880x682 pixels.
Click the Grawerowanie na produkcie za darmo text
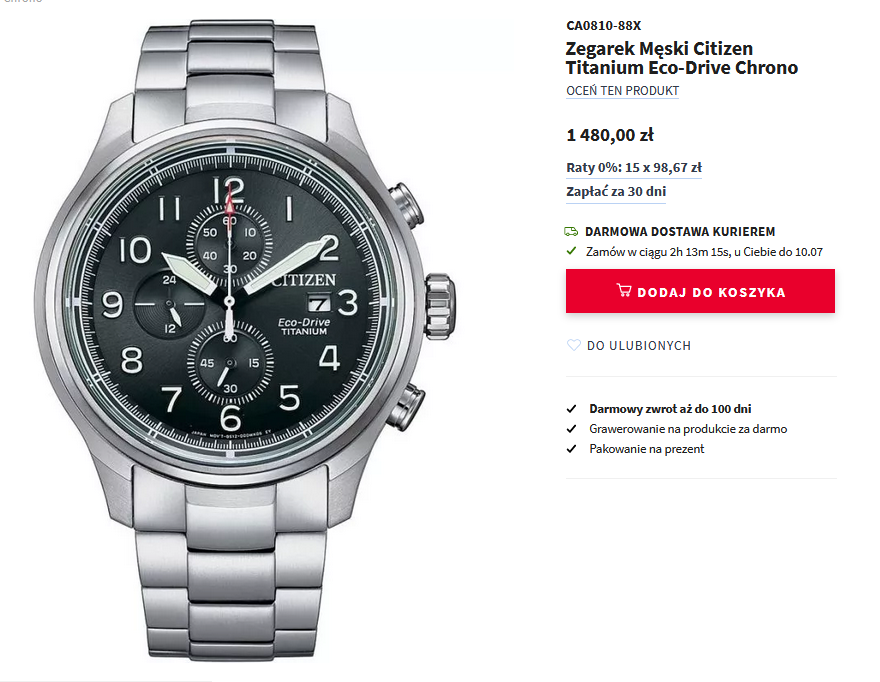[688, 429]
